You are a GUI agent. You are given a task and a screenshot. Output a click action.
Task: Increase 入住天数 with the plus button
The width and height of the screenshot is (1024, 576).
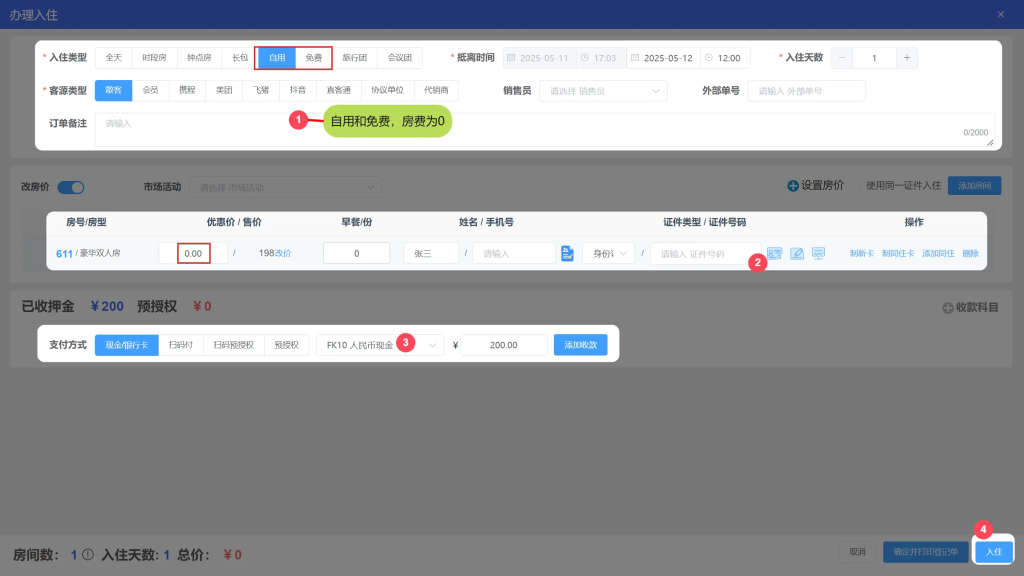coord(907,58)
